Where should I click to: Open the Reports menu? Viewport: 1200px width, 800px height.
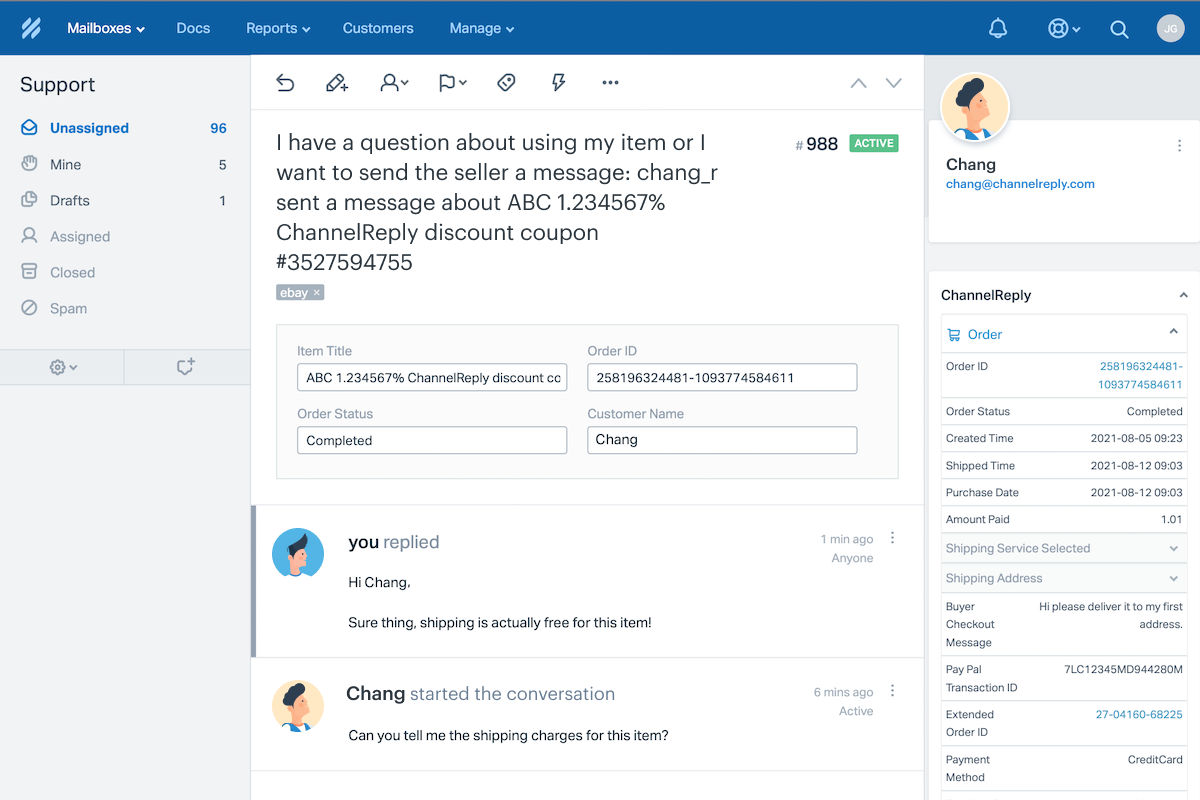point(278,28)
